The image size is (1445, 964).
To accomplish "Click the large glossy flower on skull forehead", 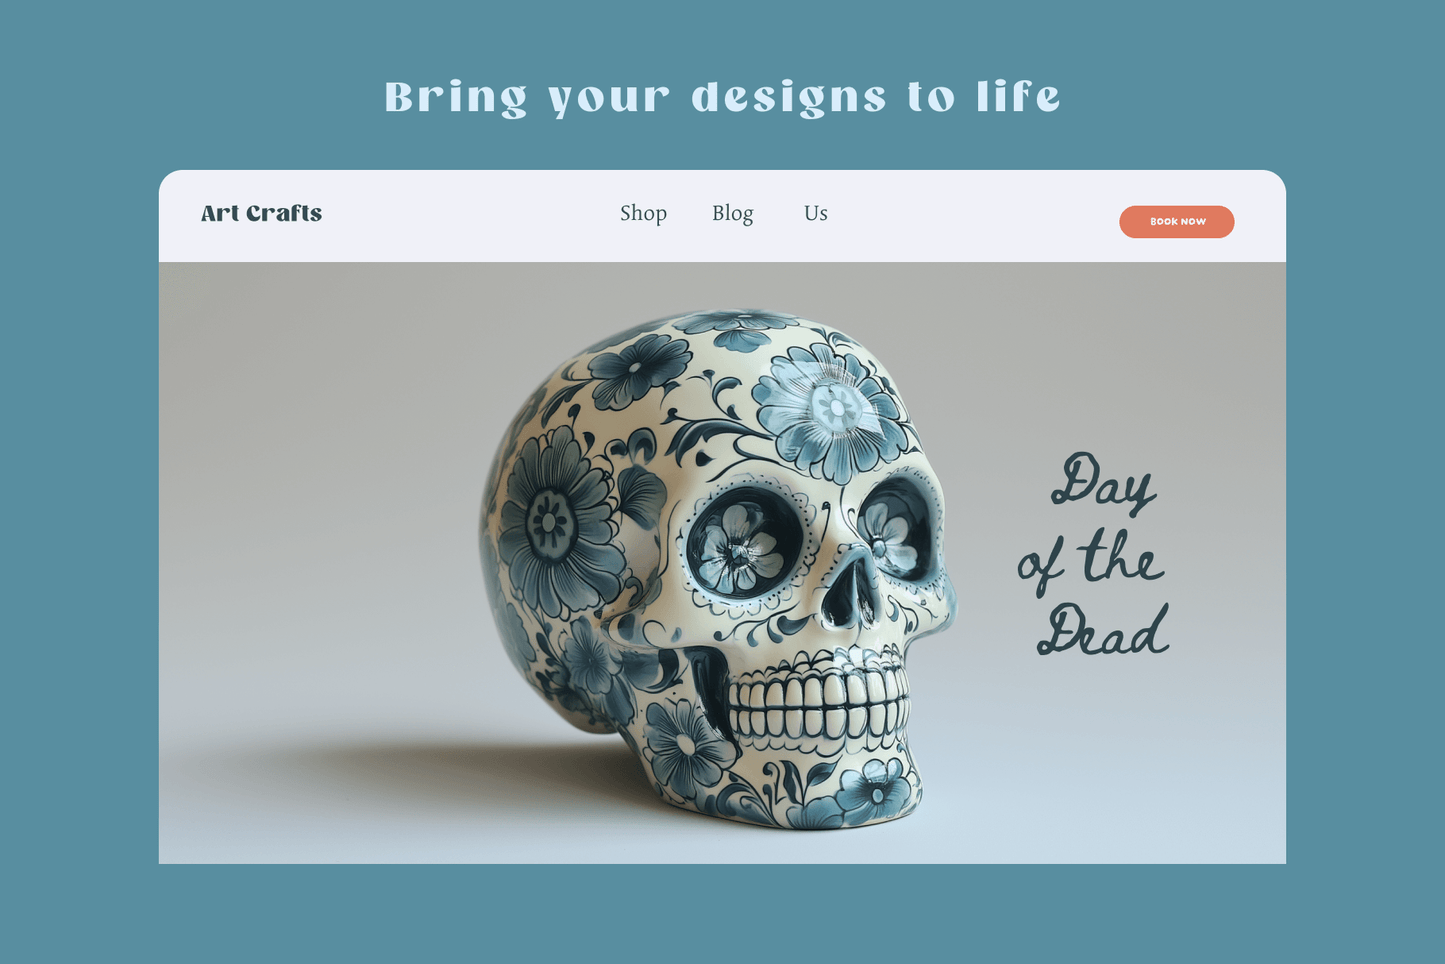I will 830,409.
